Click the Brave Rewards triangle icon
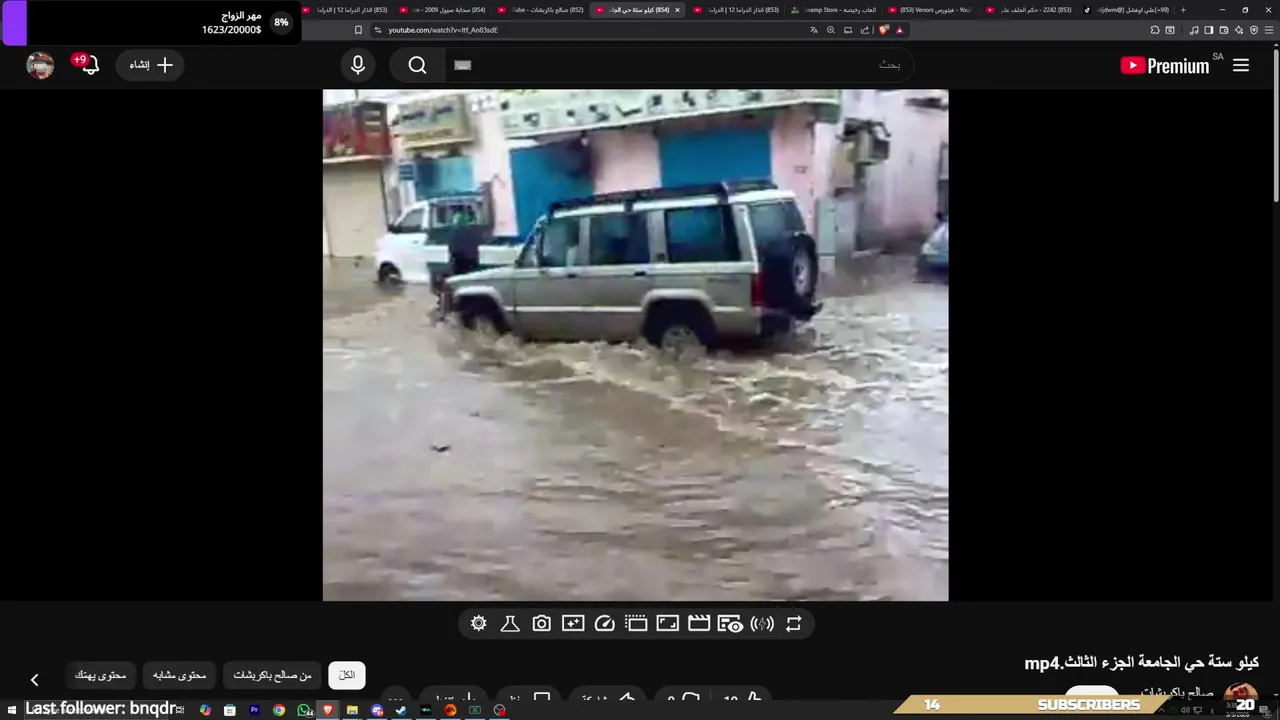This screenshot has width=1280, height=720. [899, 30]
